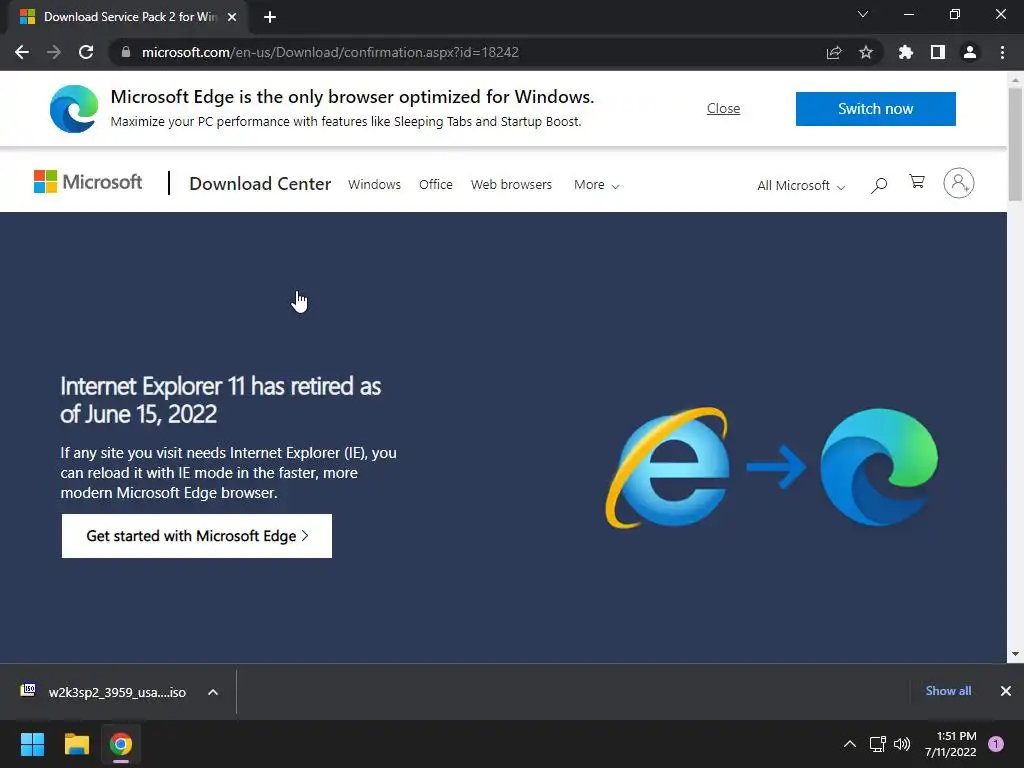The width and height of the screenshot is (1024, 768).
Task: Click the scrollbar down arrow
Action: click(x=1015, y=654)
